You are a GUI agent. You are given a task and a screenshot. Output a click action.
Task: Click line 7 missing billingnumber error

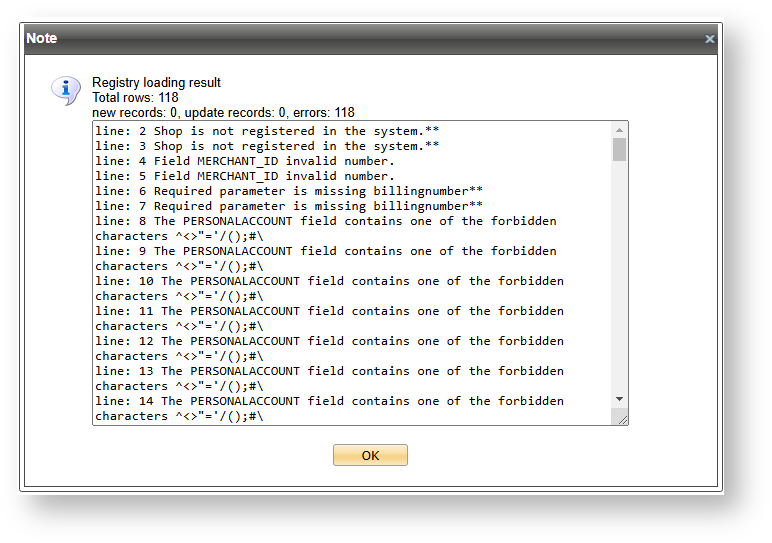click(x=289, y=206)
